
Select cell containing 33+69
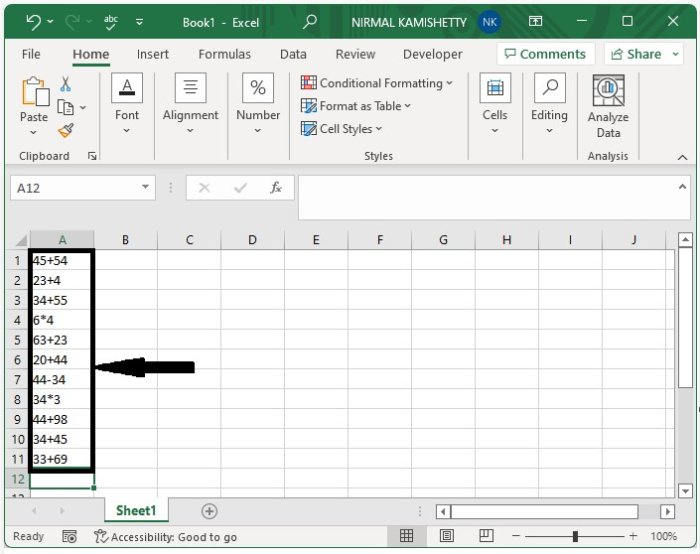tap(62, 459)
